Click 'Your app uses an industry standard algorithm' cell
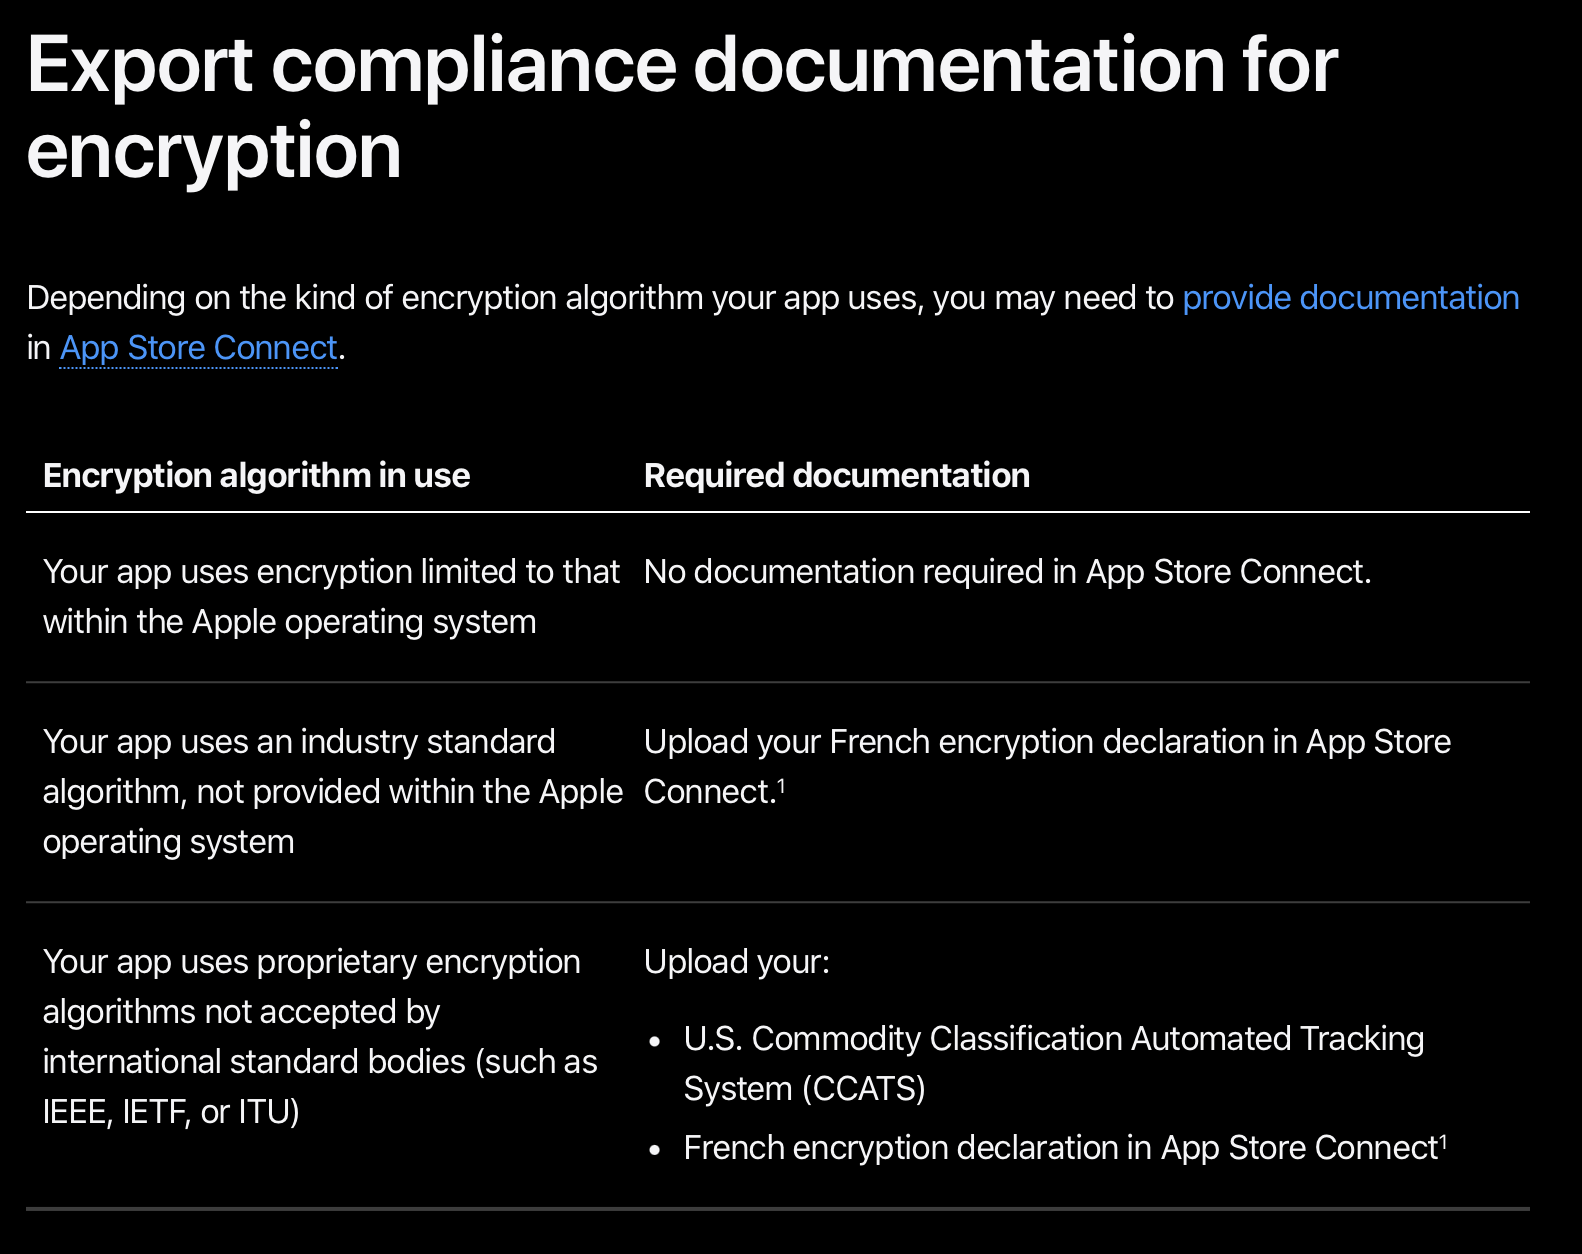 333,792
